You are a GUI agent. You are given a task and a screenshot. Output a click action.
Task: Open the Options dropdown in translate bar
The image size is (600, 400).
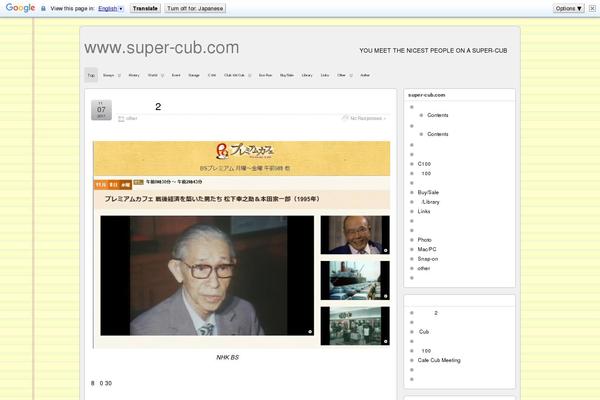pyautogui.click(x=569, y=8)
